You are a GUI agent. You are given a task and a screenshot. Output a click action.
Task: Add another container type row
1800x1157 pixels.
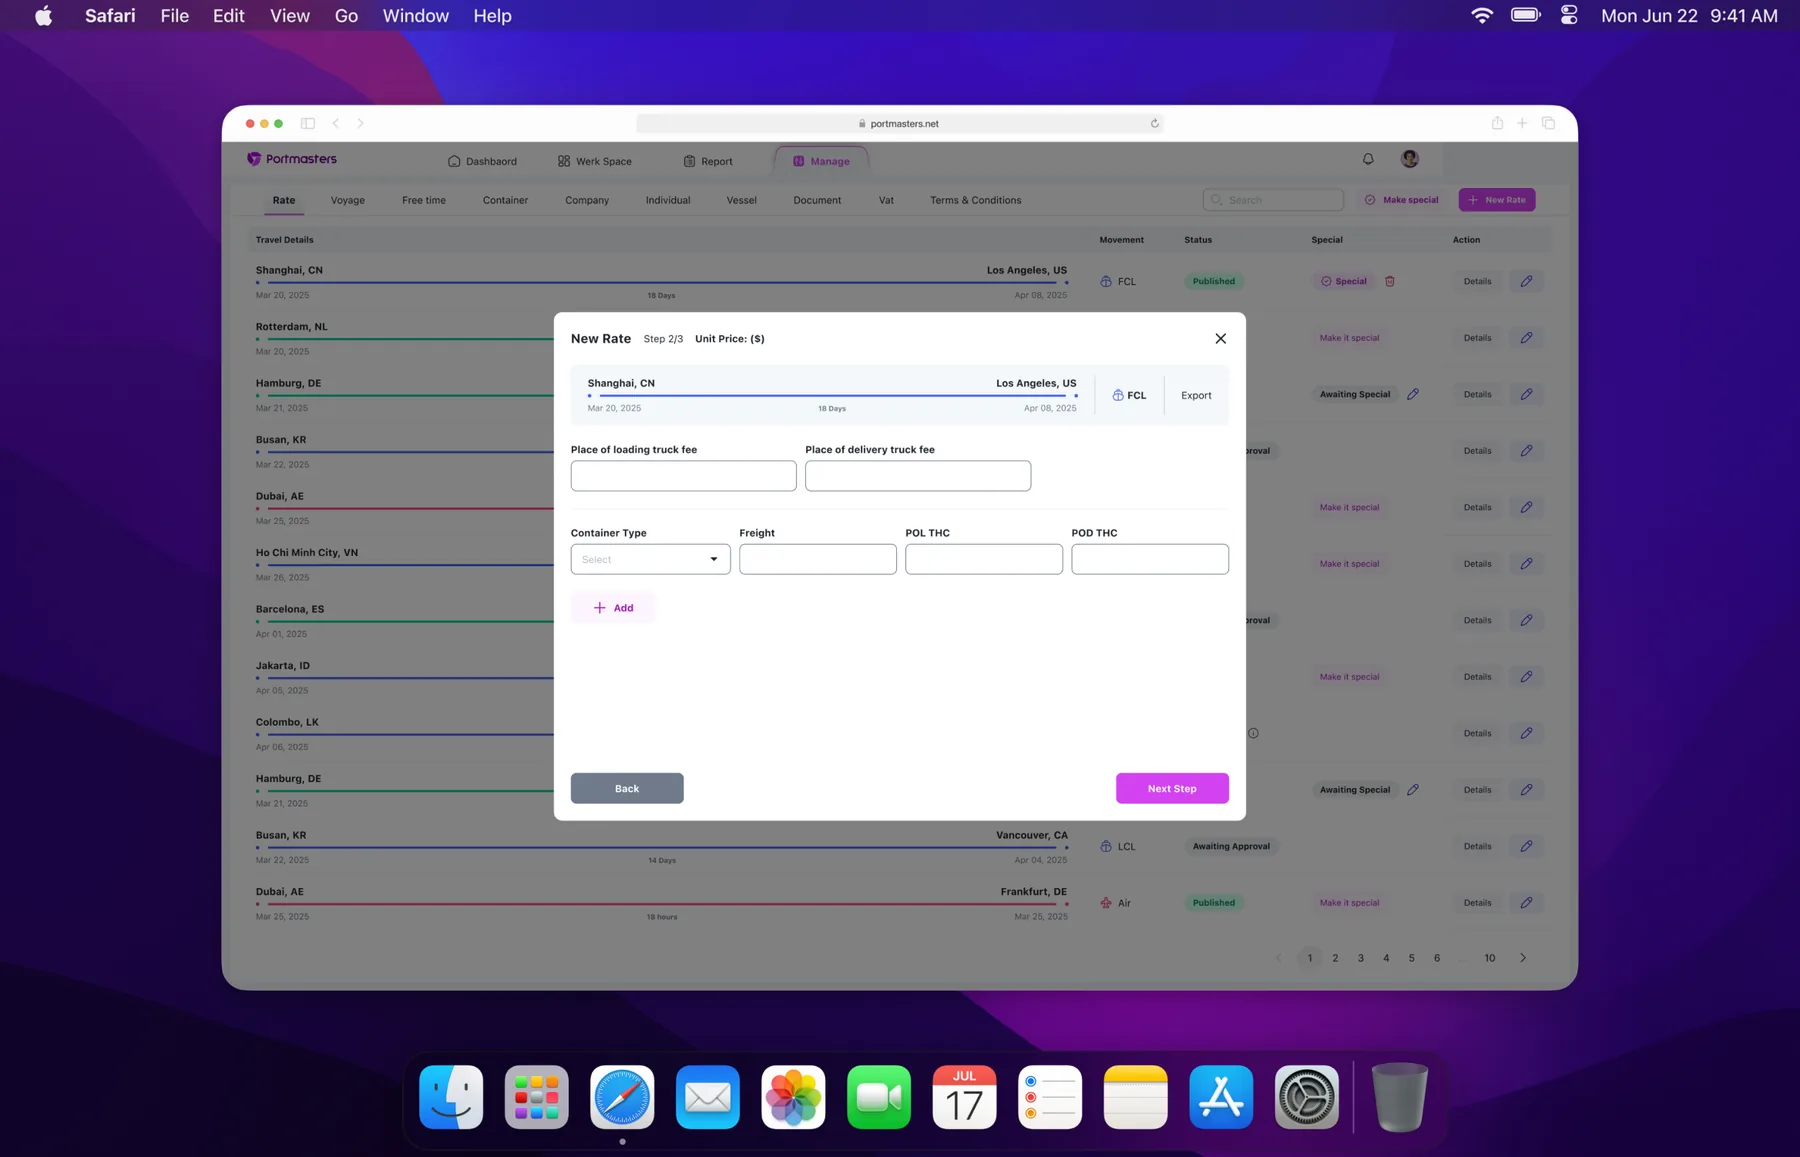click(613, 608)
